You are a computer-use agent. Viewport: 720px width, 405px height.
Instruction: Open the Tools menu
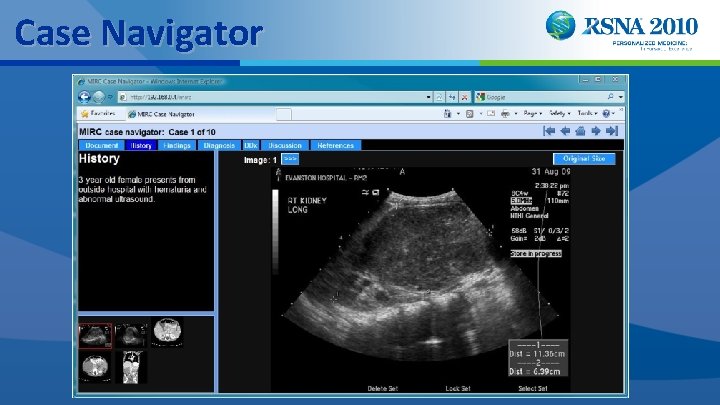(x=587, y=113)
